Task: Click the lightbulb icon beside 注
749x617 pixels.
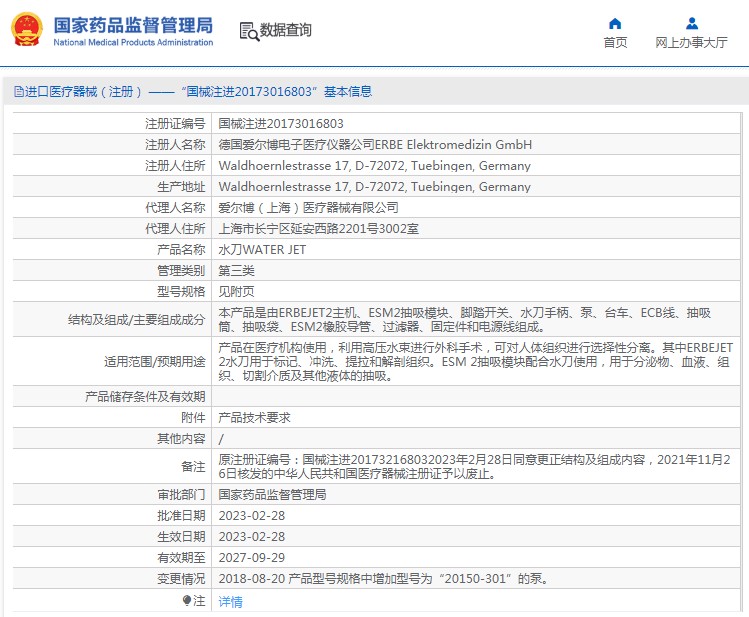Action: (x=187, y=600)
